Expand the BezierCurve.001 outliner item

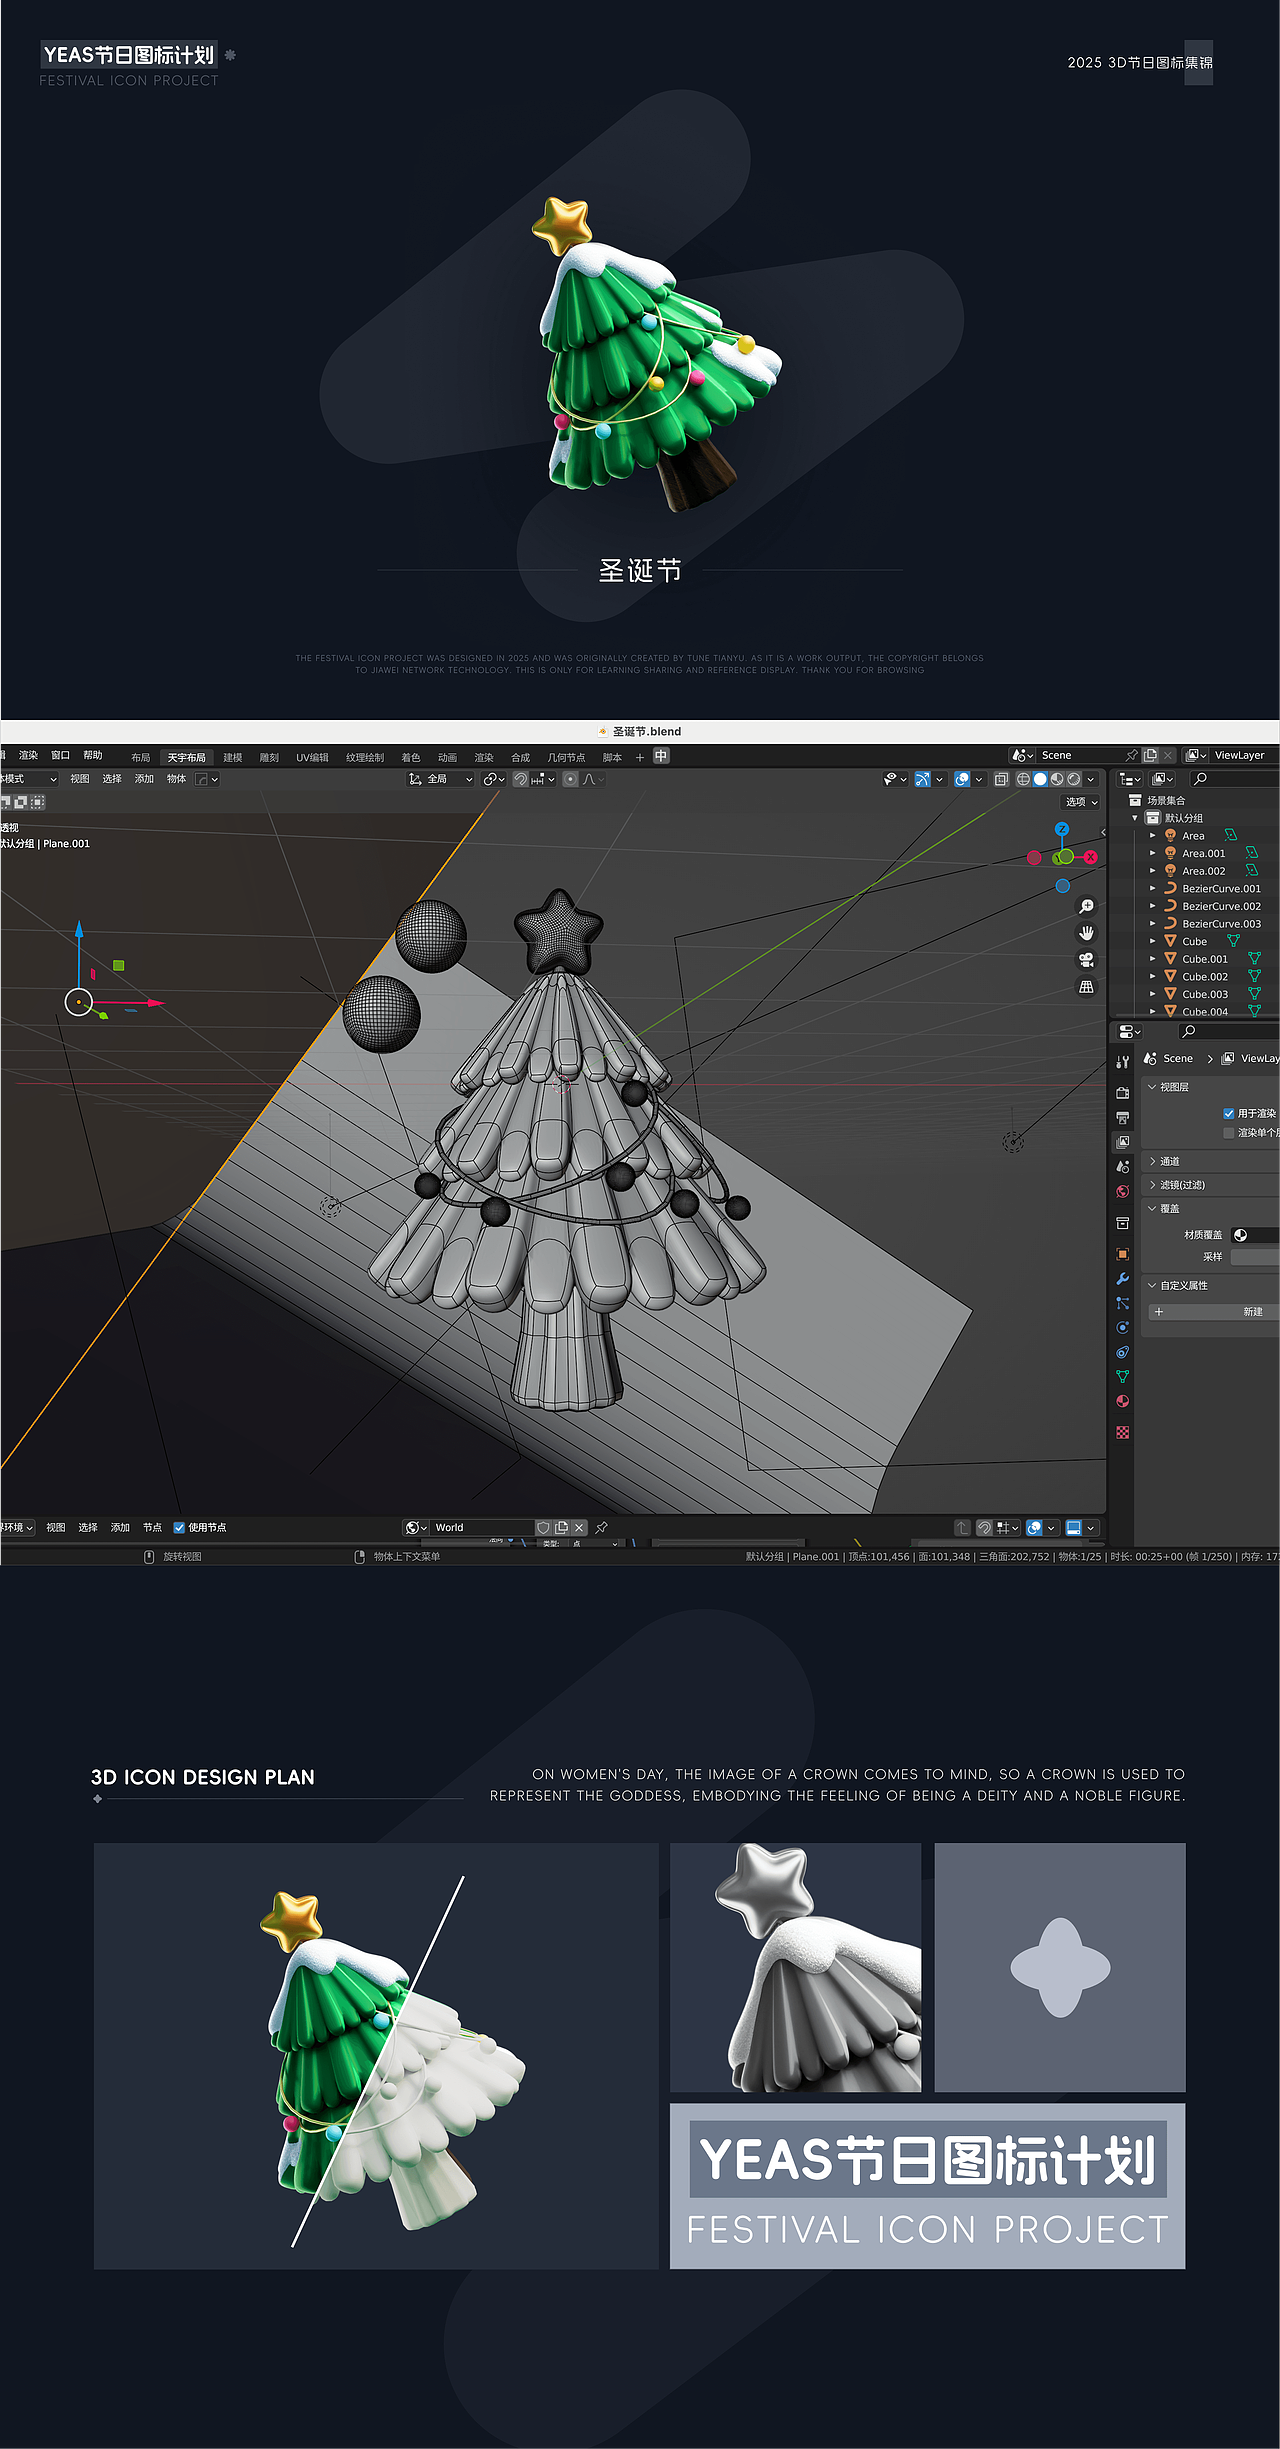pyautogui.click(x=1153, y=888)
